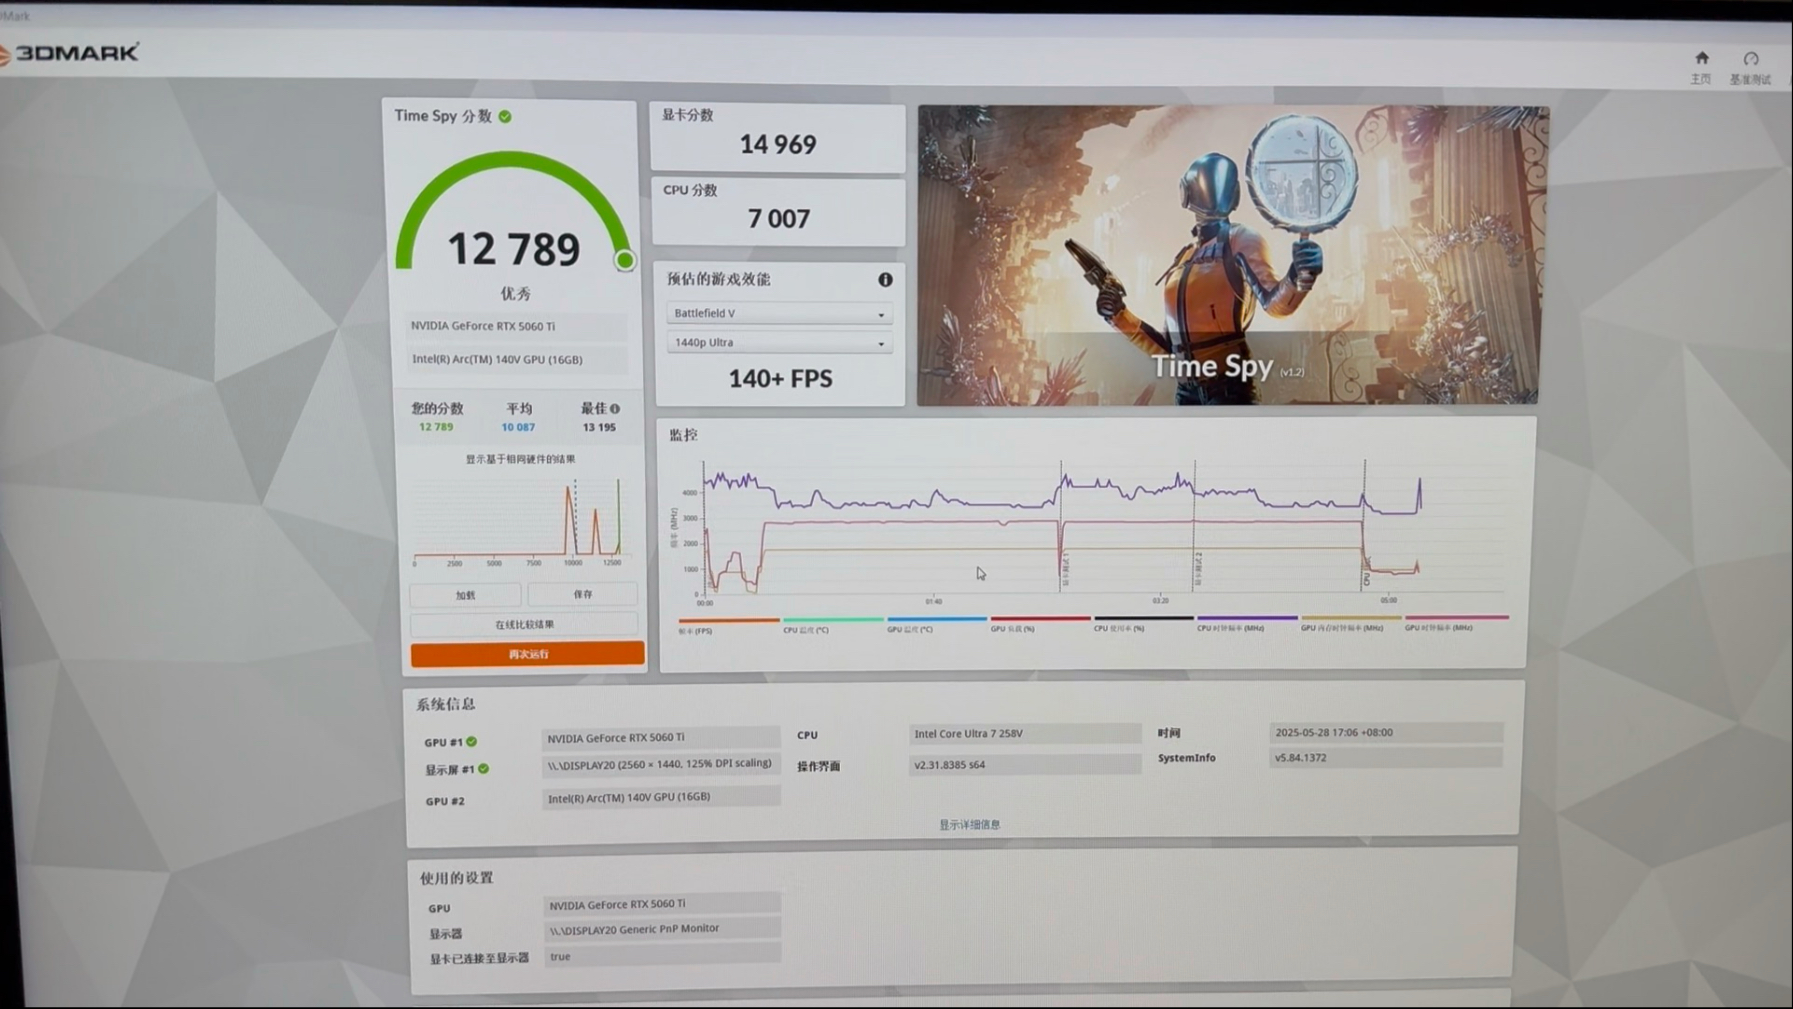The width and height of the screenshot is (1793, 1009).
Task: Click the orange 再次运行 run again button
Action: coord(527,654)
